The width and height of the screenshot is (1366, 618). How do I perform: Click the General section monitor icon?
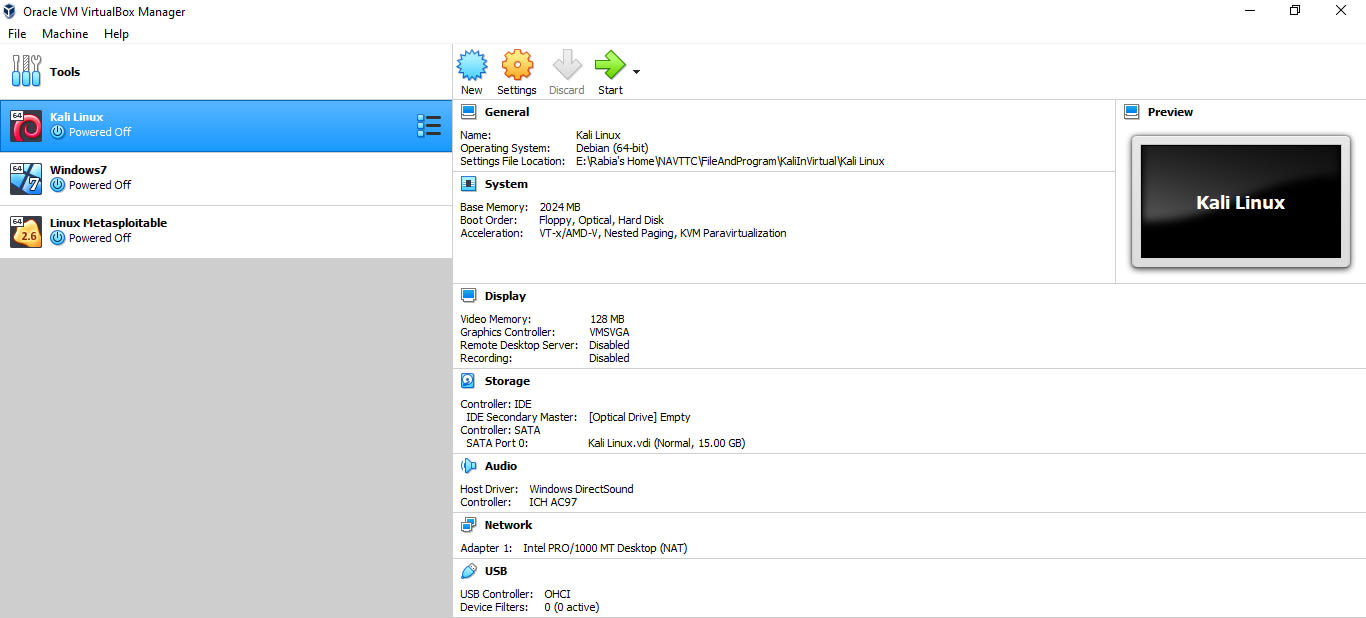[x=468, y=111]
